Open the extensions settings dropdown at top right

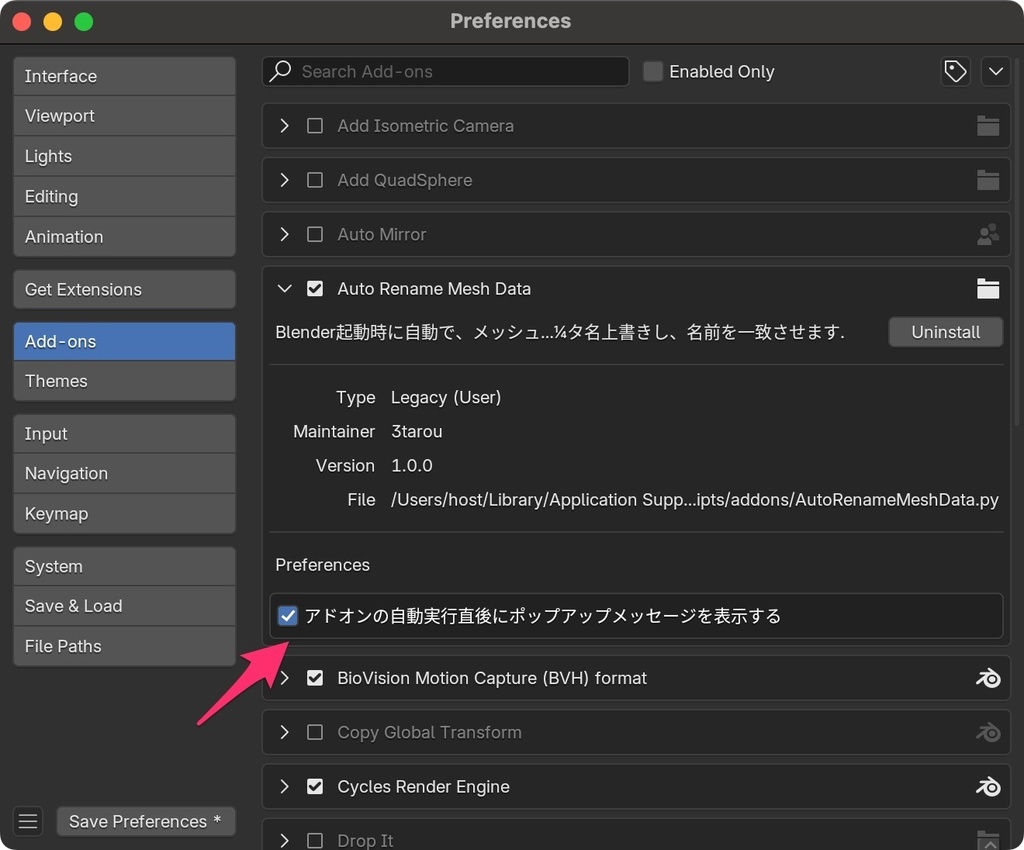(x=996, y=71)
